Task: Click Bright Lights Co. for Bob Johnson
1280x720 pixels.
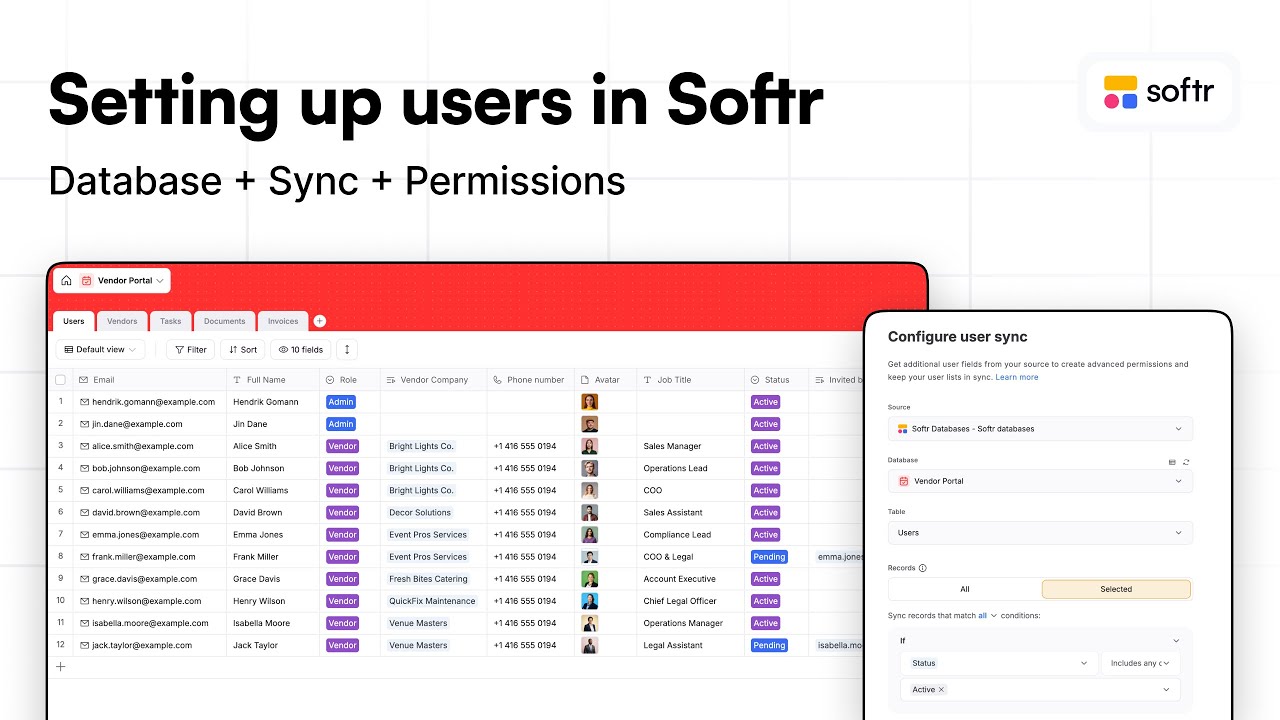Action: click(421, 468)
